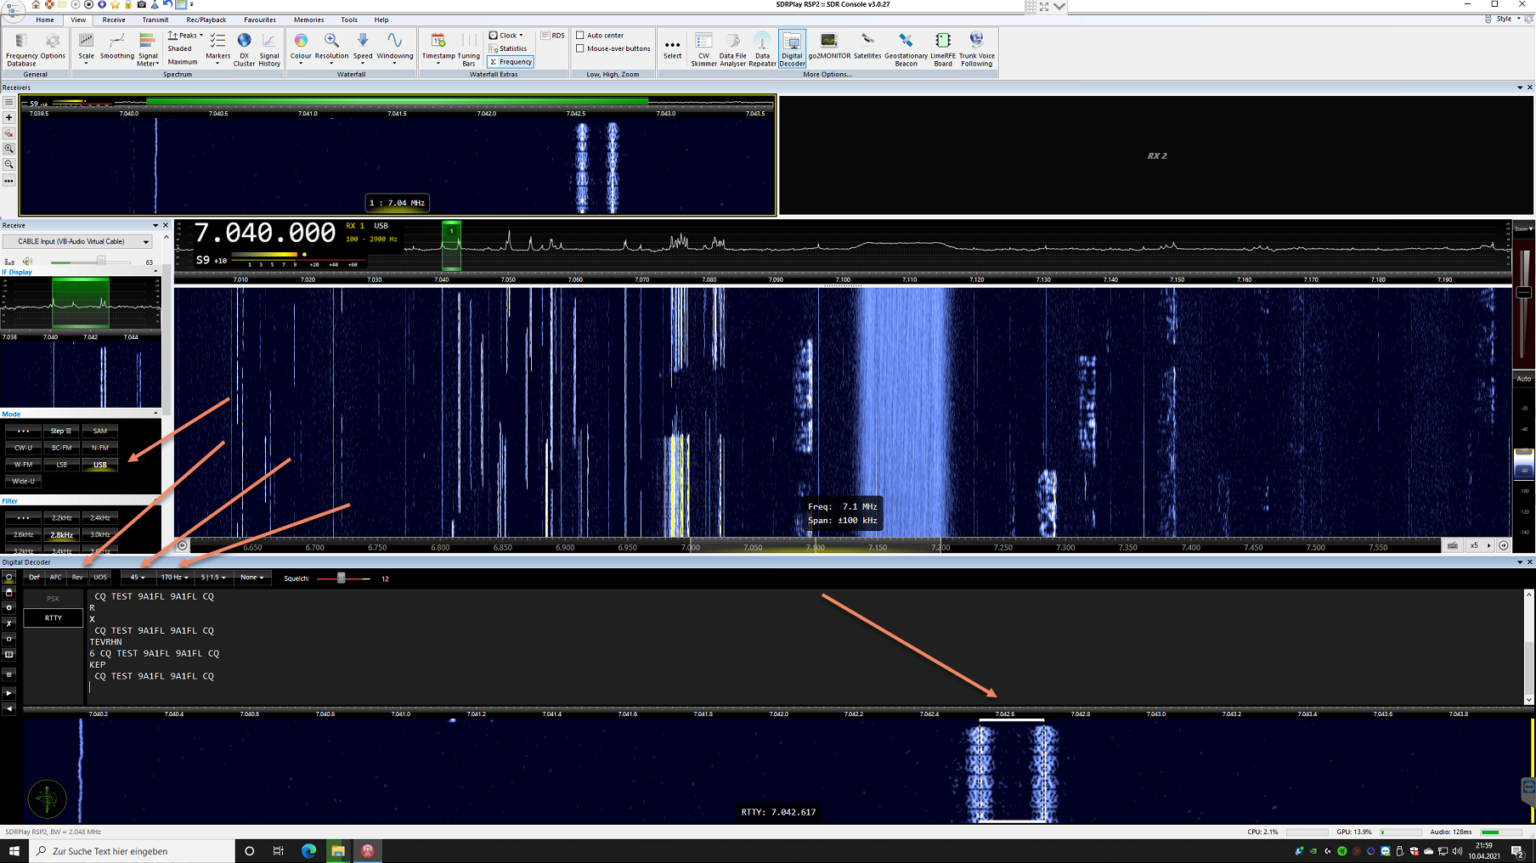Select the 2.4kHz filter button
This screenshot has height=863, width=1536.
click(100, 517)
